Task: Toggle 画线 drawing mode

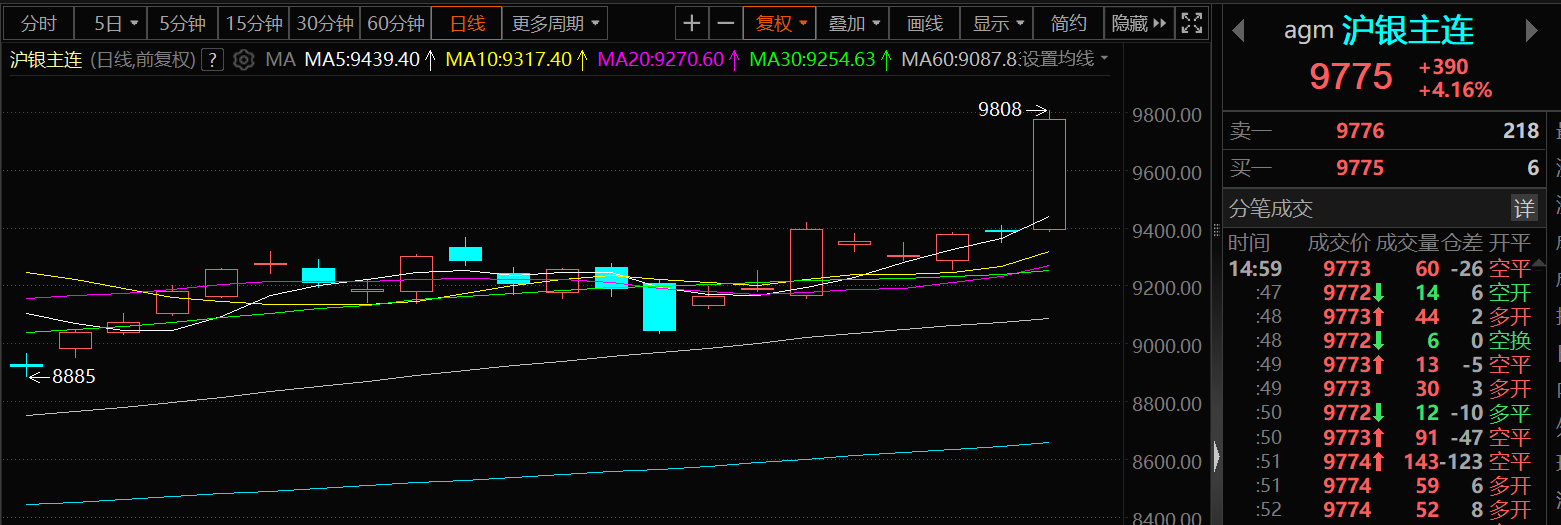Action: tap(925, 22)
